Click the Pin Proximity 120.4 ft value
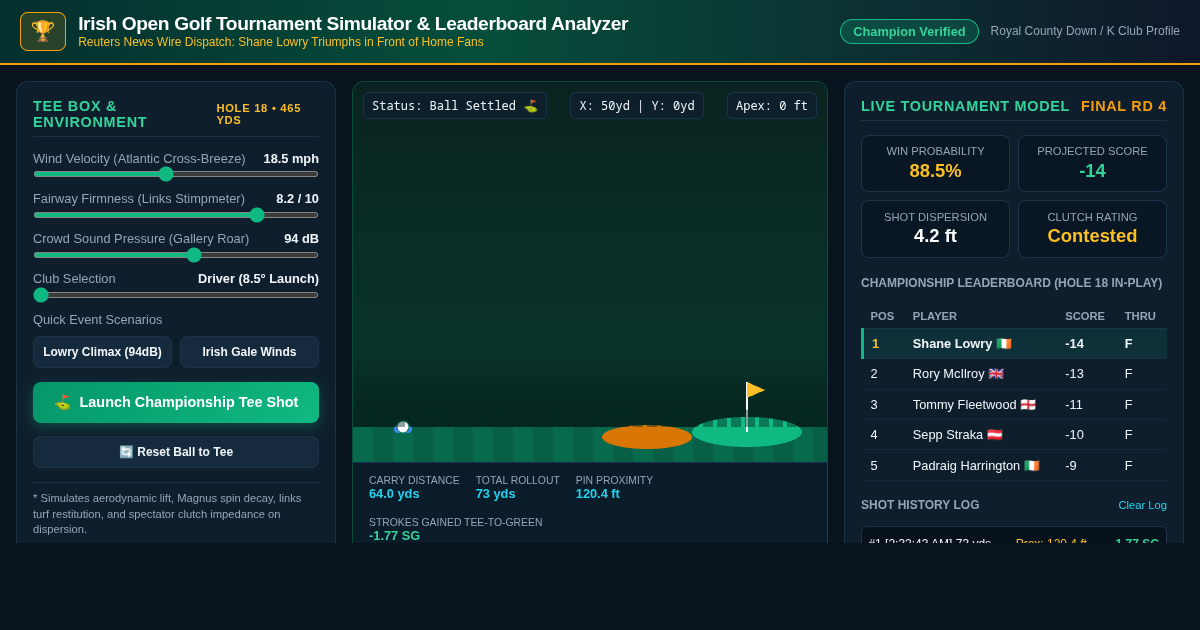 [598, 494]
